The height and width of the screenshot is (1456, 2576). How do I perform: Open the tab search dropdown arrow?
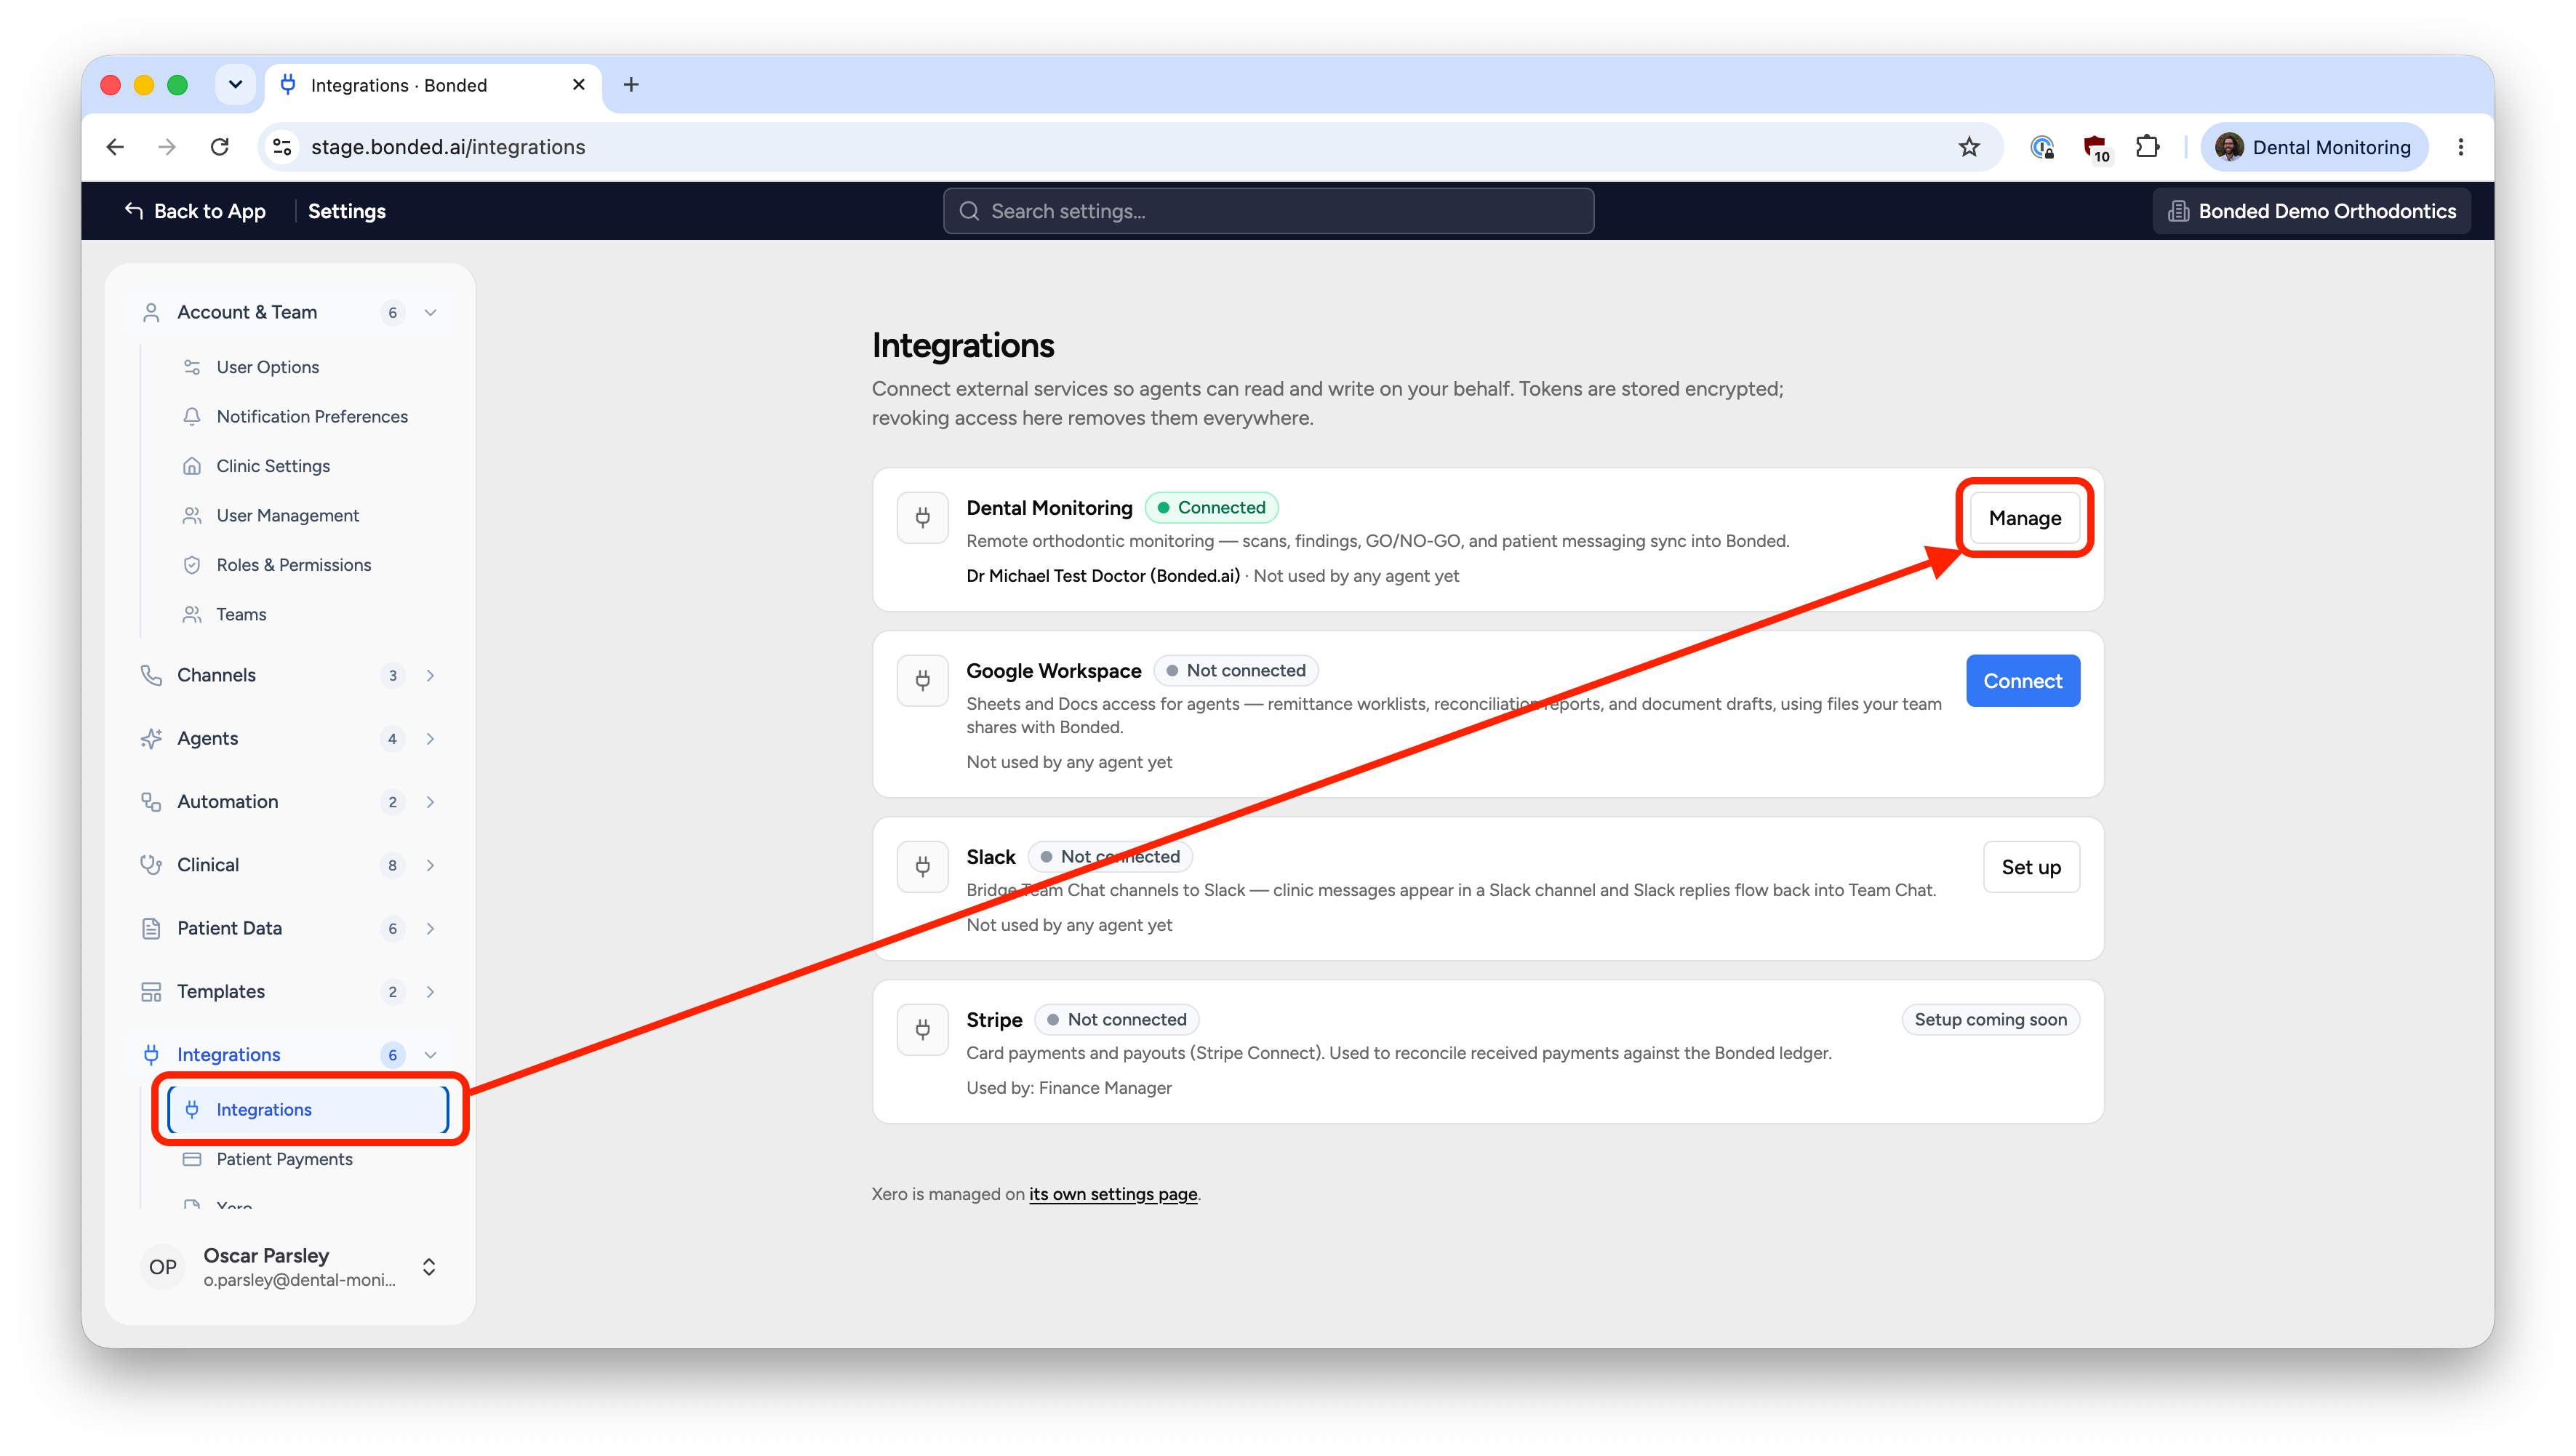235,85
